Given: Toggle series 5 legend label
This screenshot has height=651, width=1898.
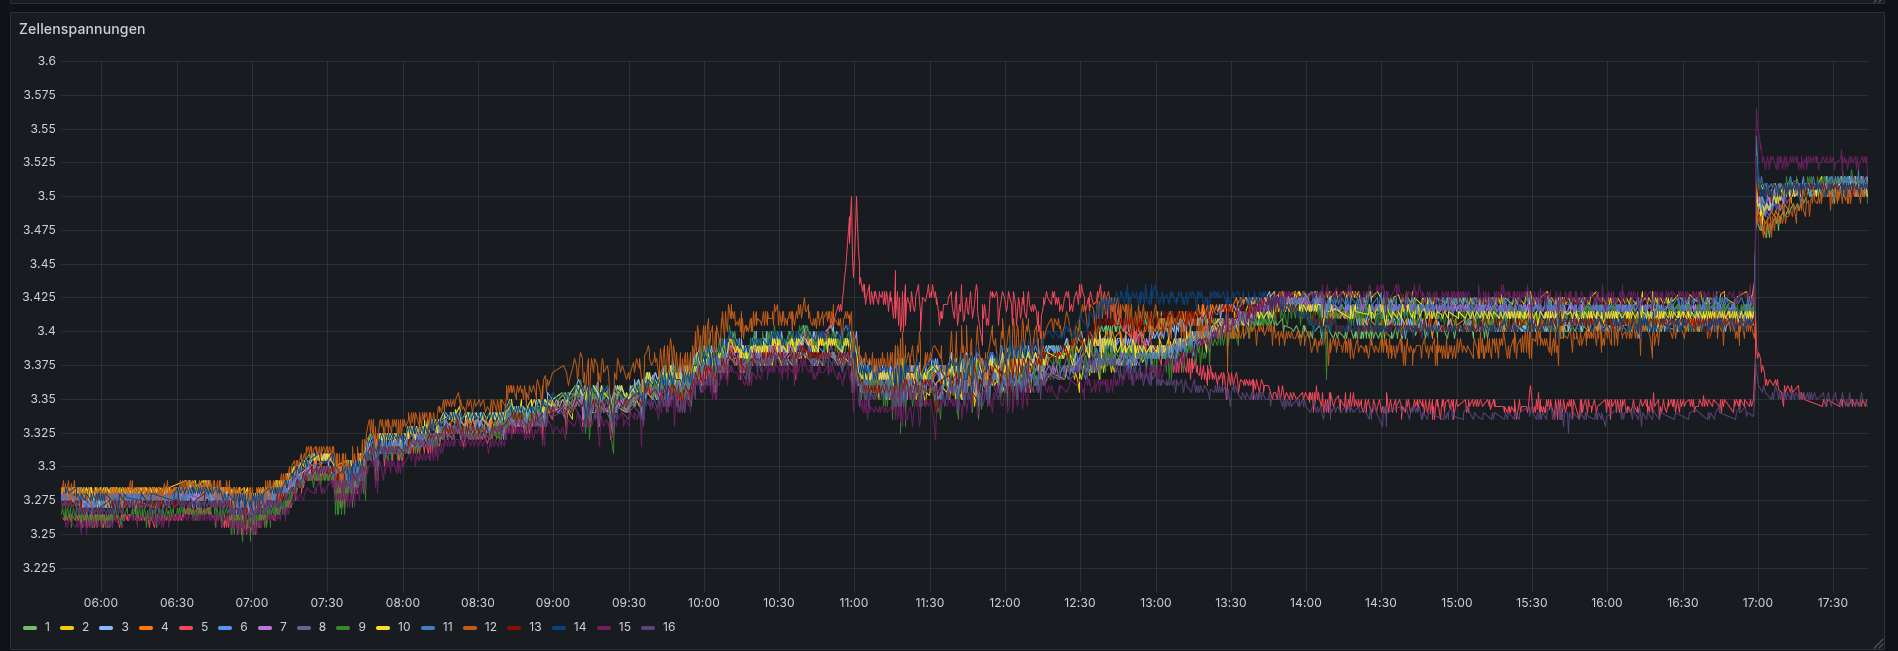Looking at the screenshot, I should pyautogui.click(x=204, y=627).
